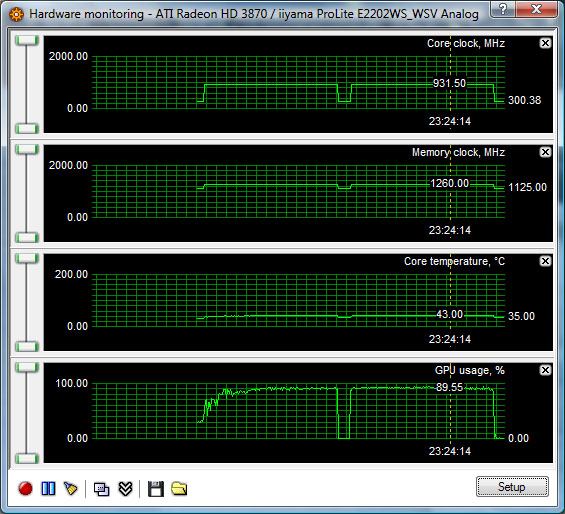The width and height of the screenshot is (565, 514).
Task: Click the 100.00 GPU usage axis maximum
Action: tap(71, 383)
